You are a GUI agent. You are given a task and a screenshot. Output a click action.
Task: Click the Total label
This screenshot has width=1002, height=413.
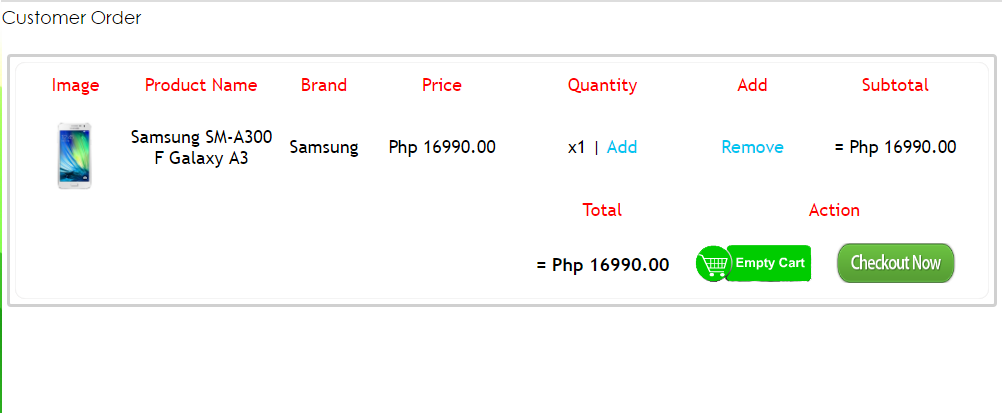(602, 210)
